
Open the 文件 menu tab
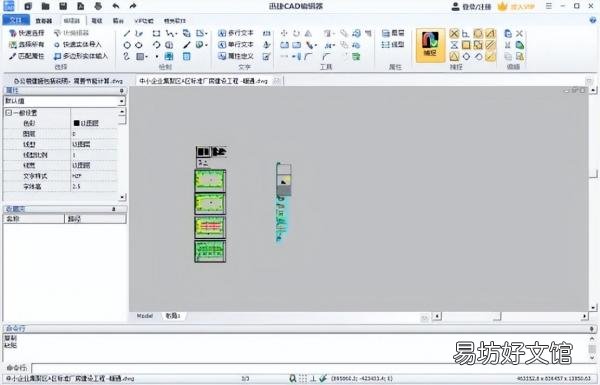16,20
